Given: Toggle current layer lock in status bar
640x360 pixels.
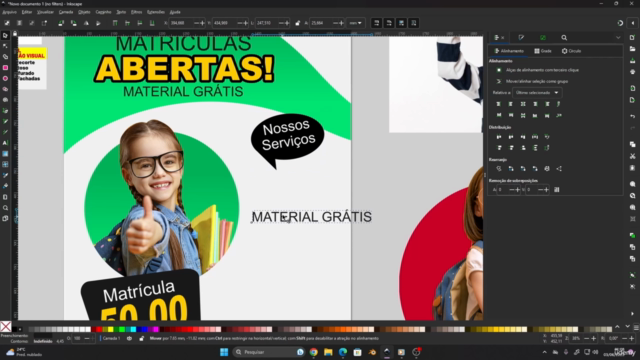Looking at the screenshot, I should (x=141, y=338).
